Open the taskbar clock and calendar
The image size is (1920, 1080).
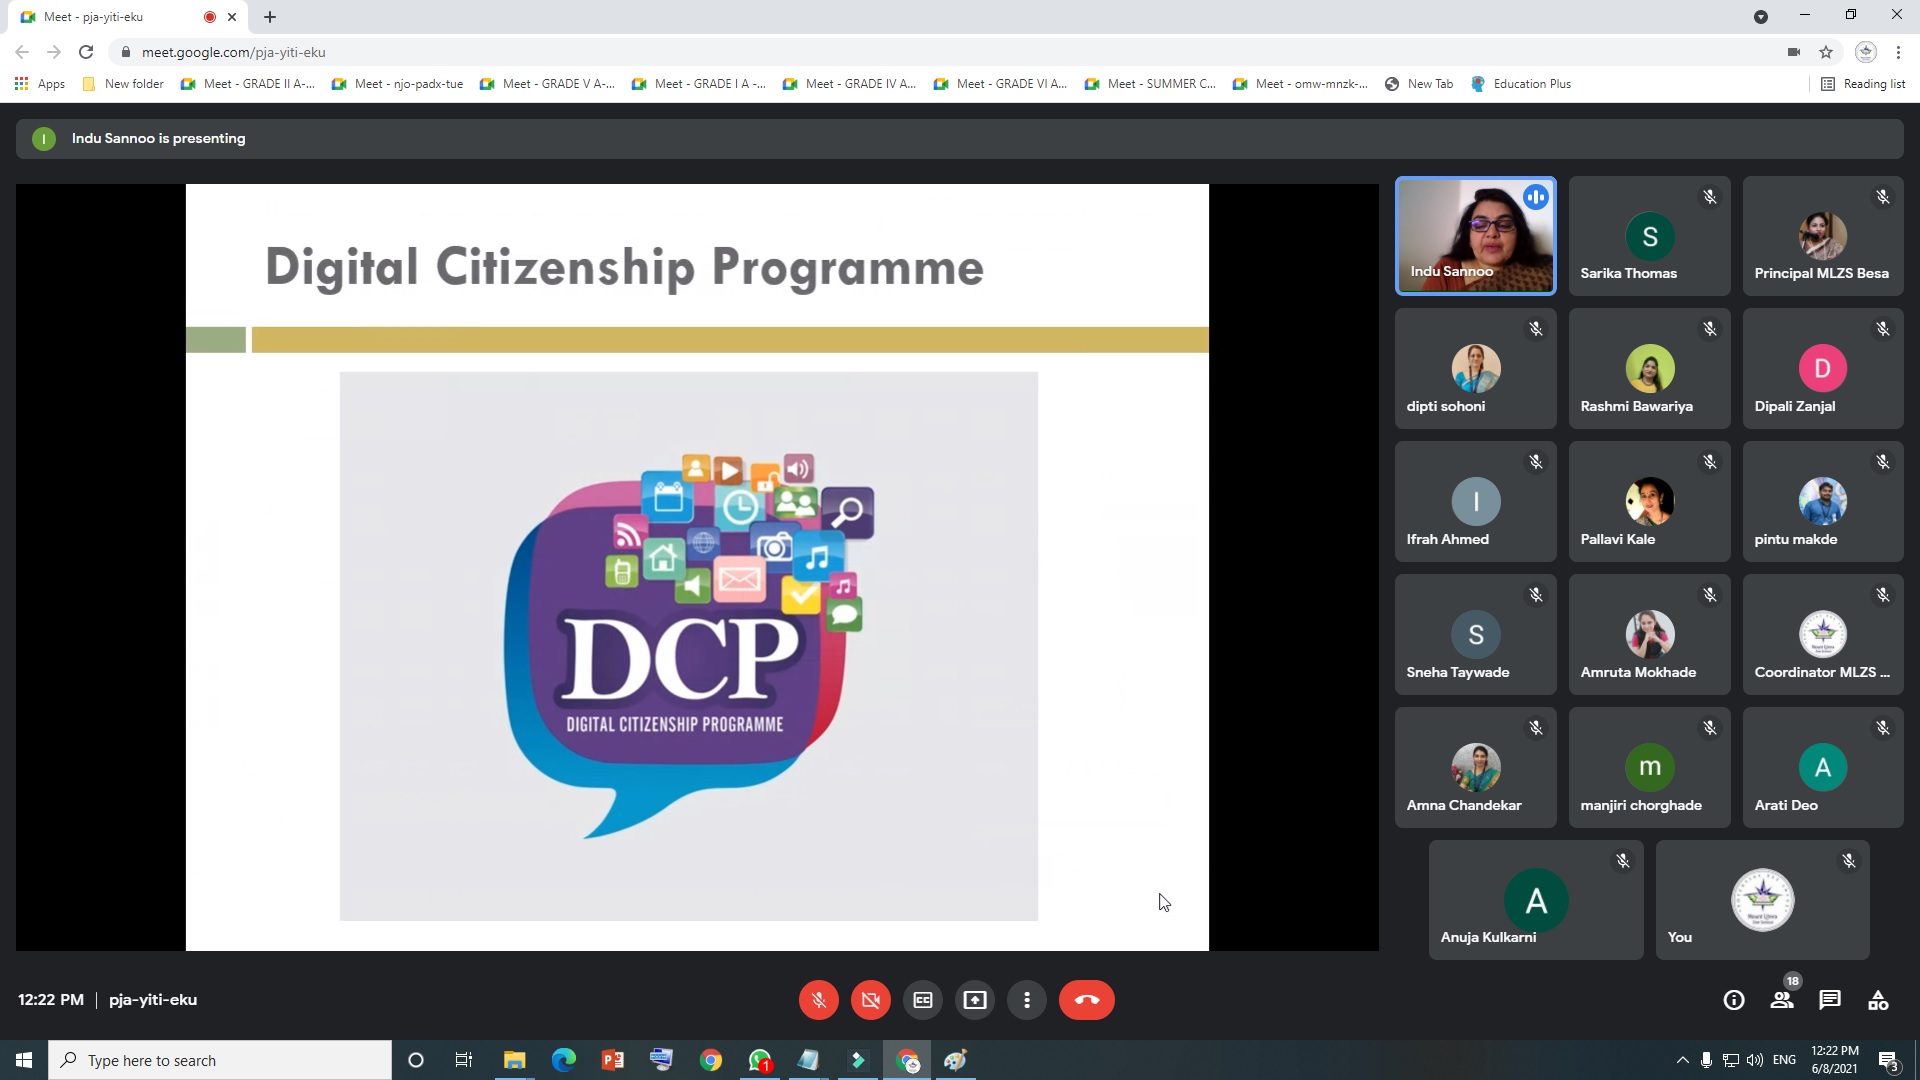1835,1060
